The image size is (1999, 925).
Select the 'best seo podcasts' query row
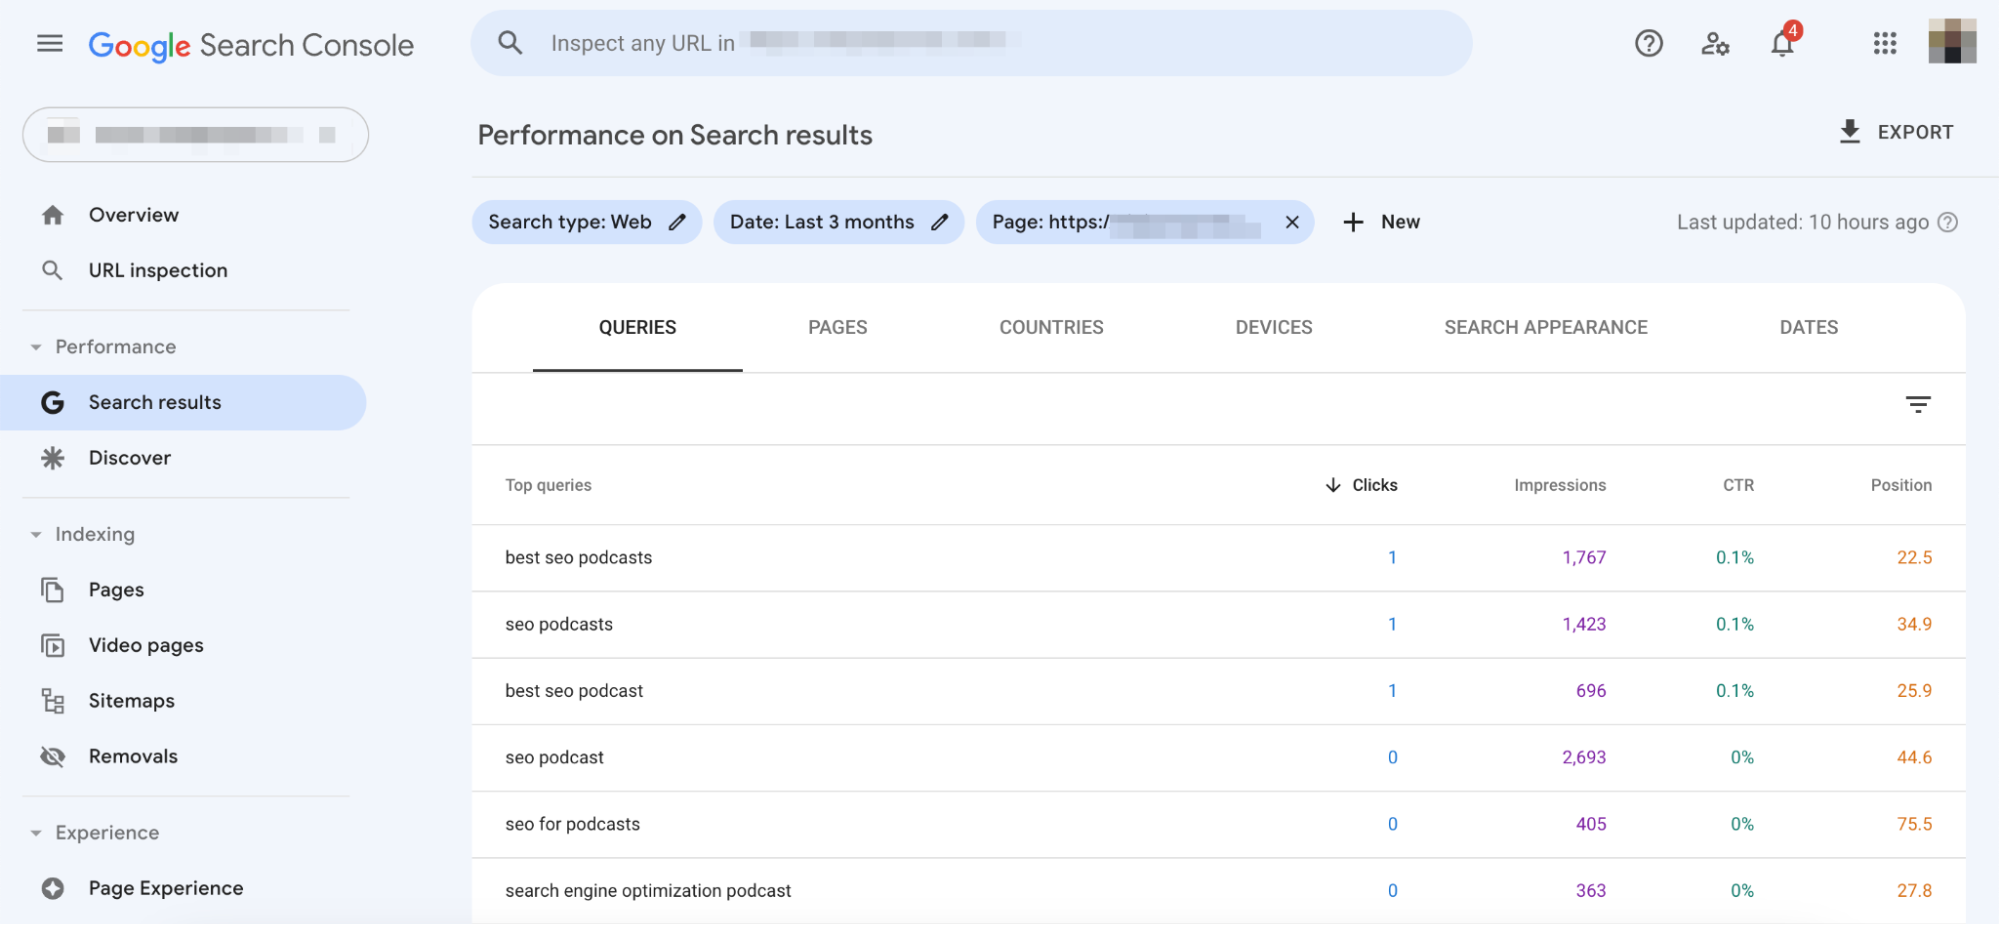[1218, 558]
